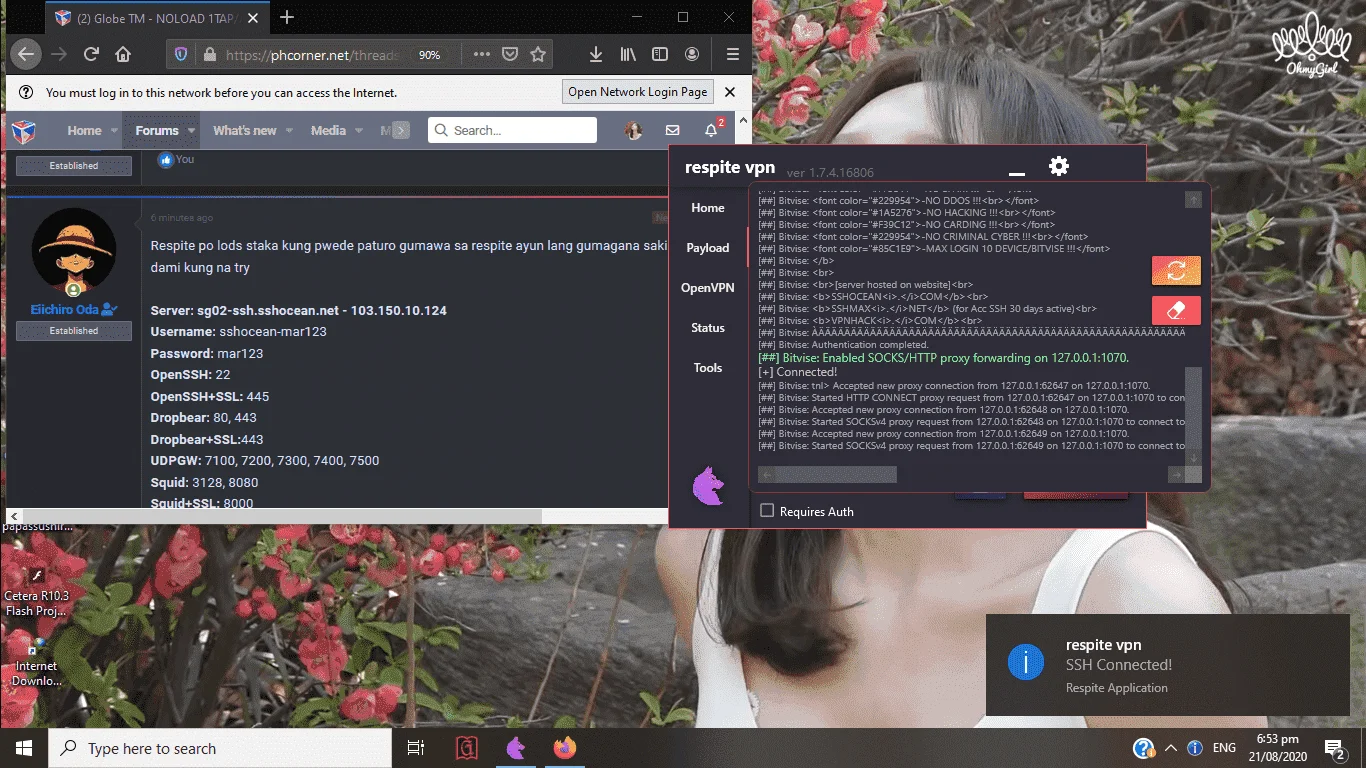Open Task View on the taskbar
The height and width of the screenshot is (768, 1366).
pos(416,748)
